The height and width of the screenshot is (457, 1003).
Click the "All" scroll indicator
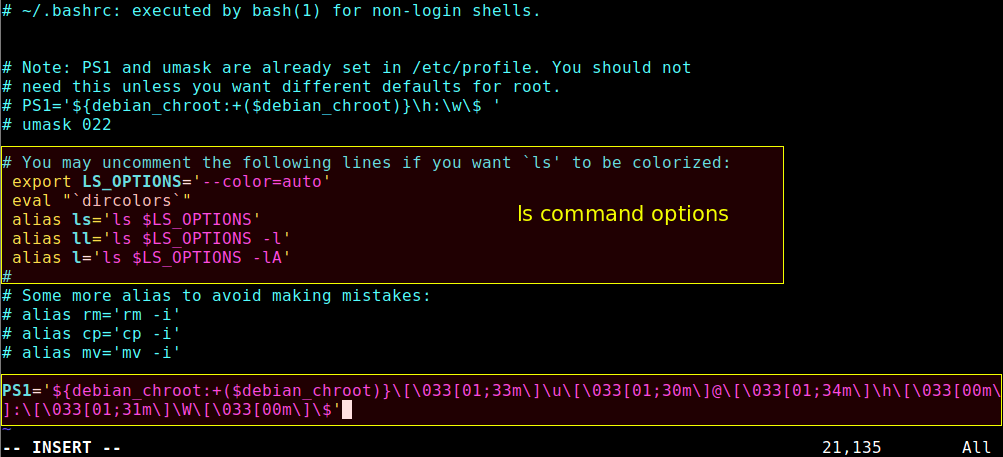976,448
